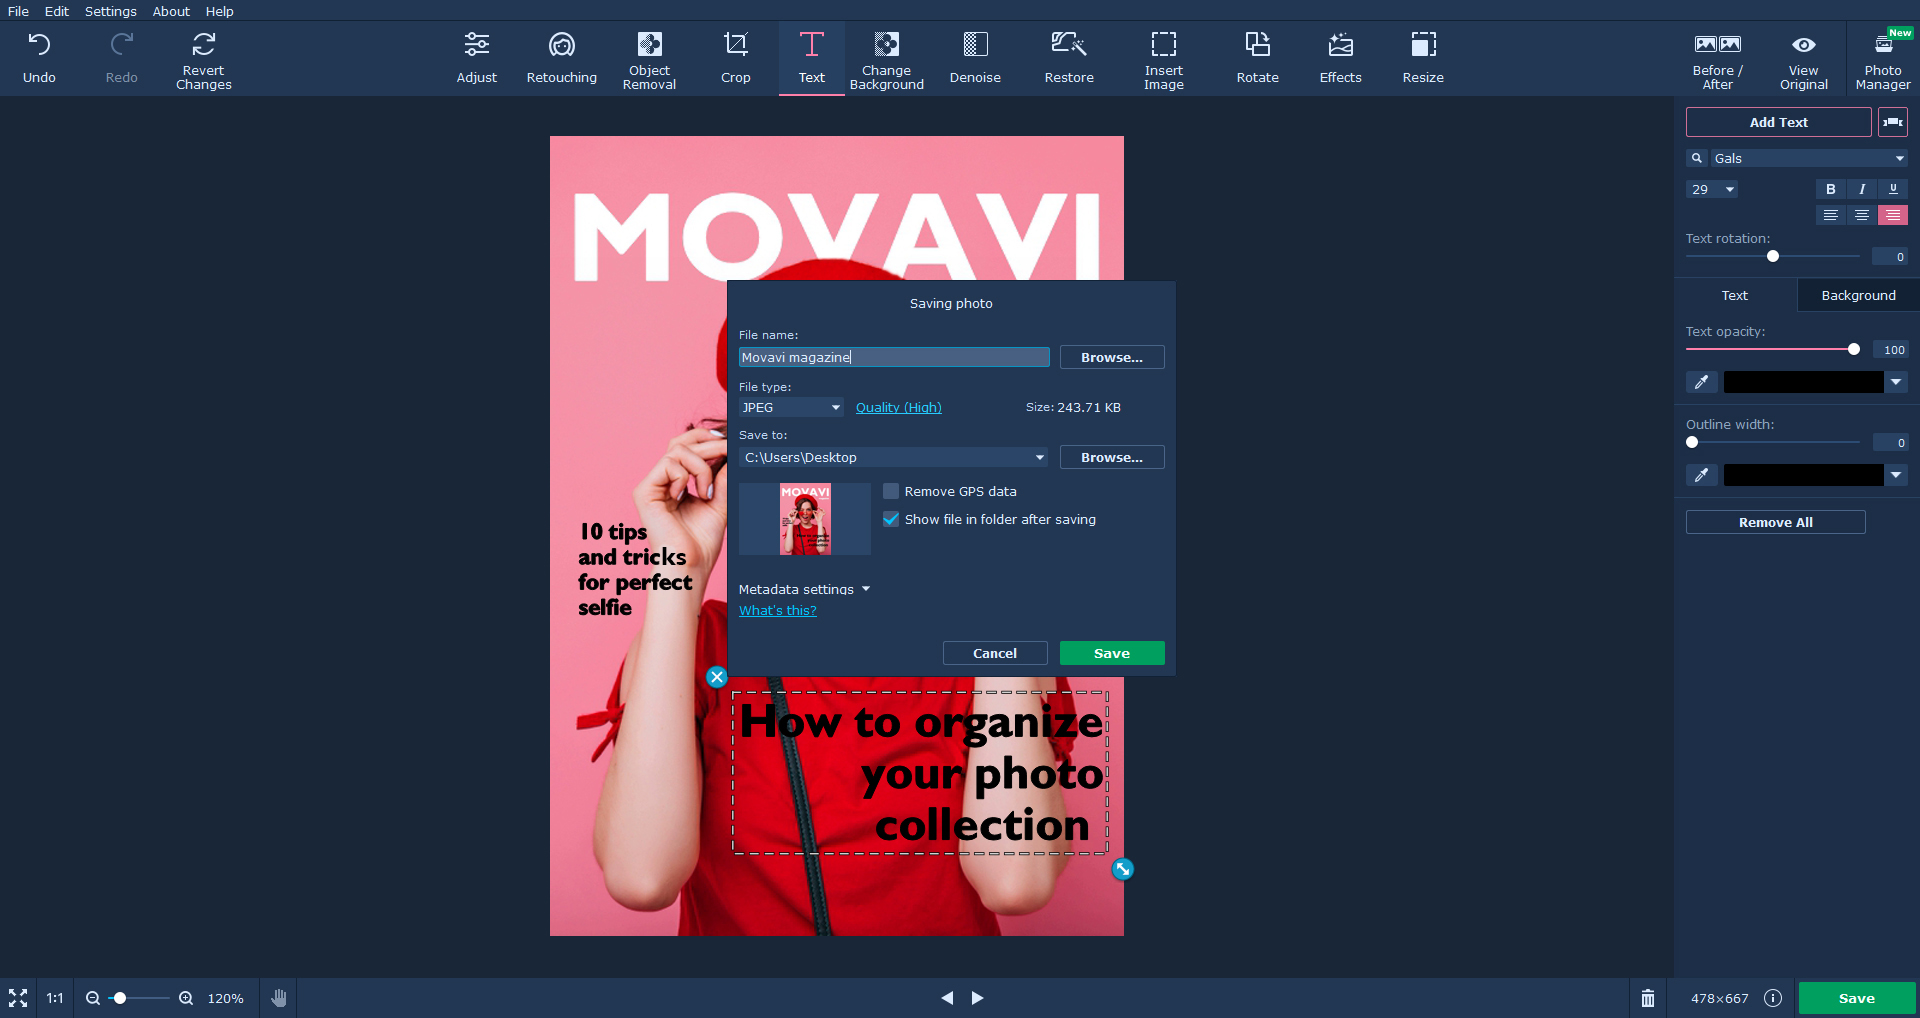
Task: Align text center
Action: tap(1862, 215)
